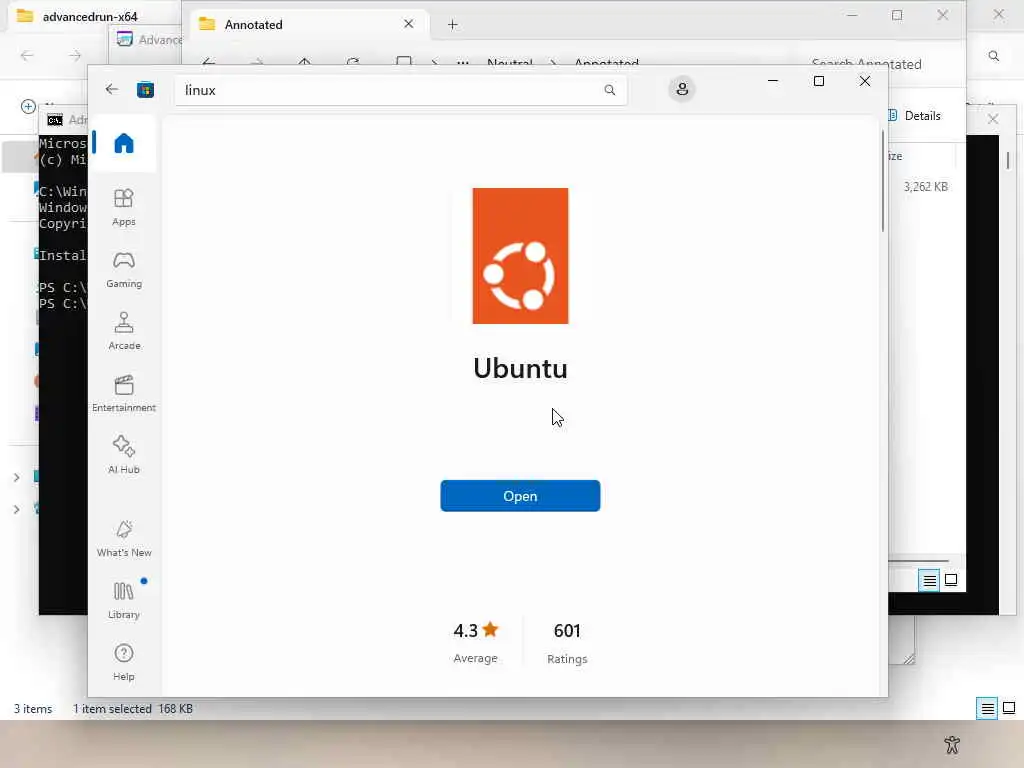Switch to the advancedrun-x64 Explorer tab

click(x=91, y=16)
